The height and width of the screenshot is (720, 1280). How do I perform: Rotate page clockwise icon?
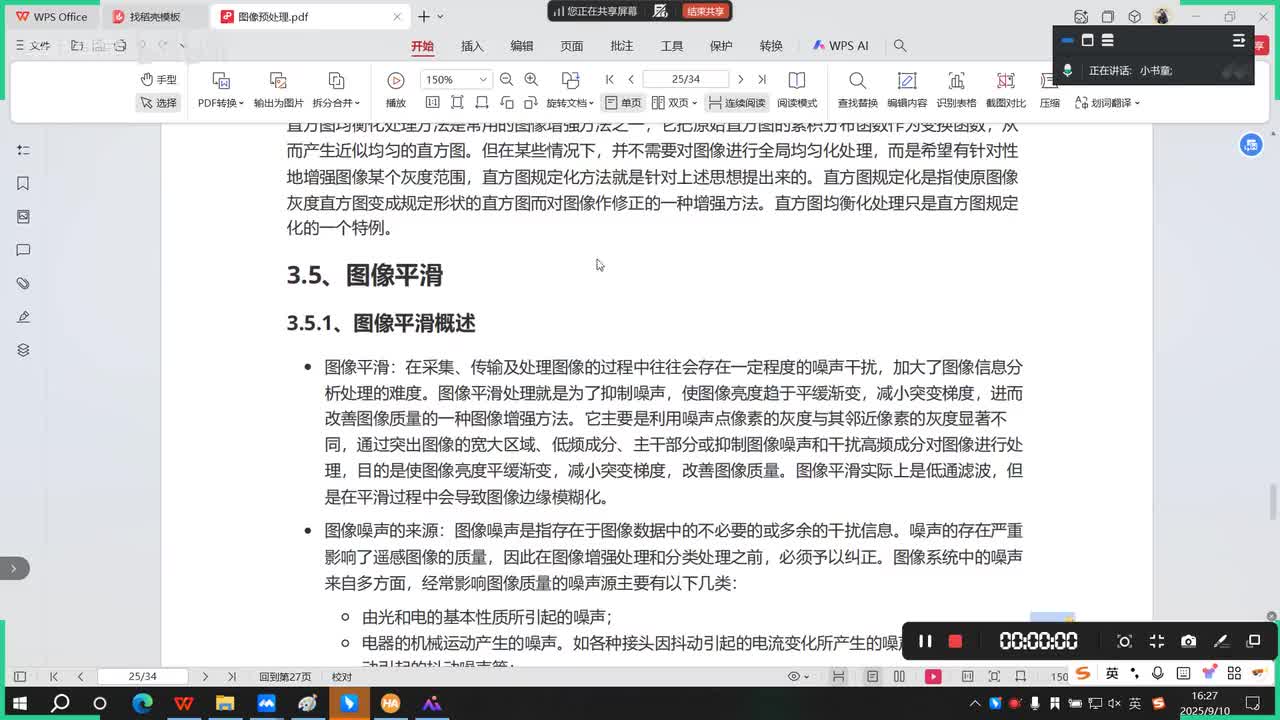point(531,103)
